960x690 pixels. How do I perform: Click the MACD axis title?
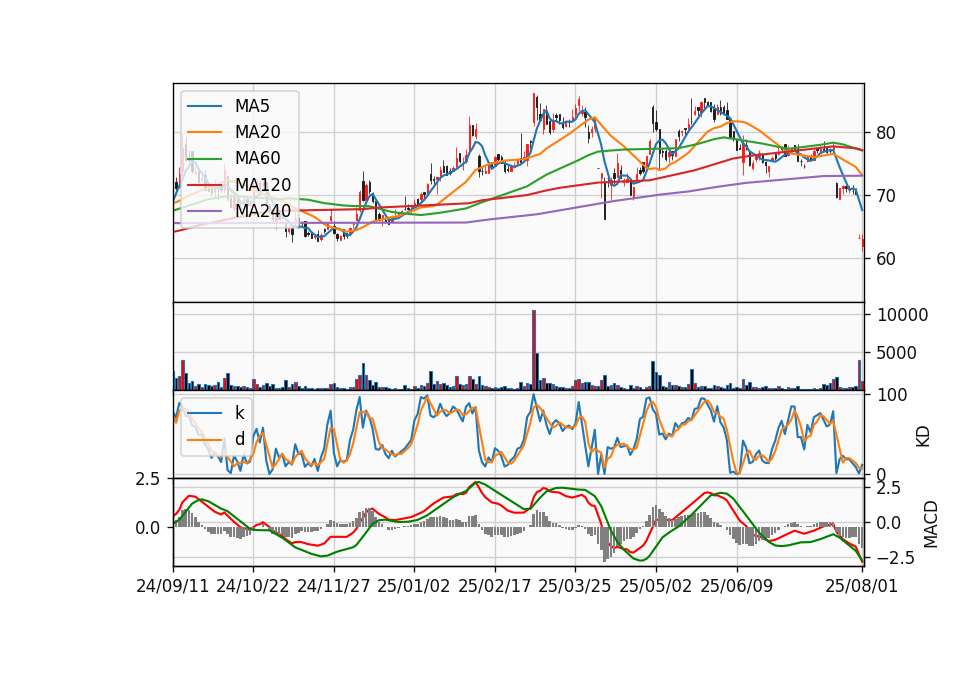[931, 524]
